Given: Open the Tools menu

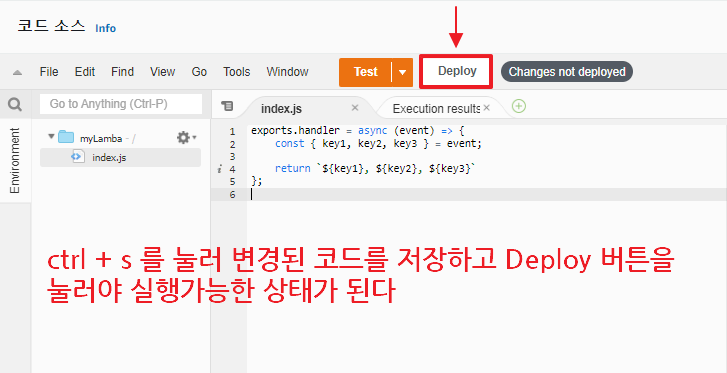Looking at the screenshot, I should pos(236,72).
